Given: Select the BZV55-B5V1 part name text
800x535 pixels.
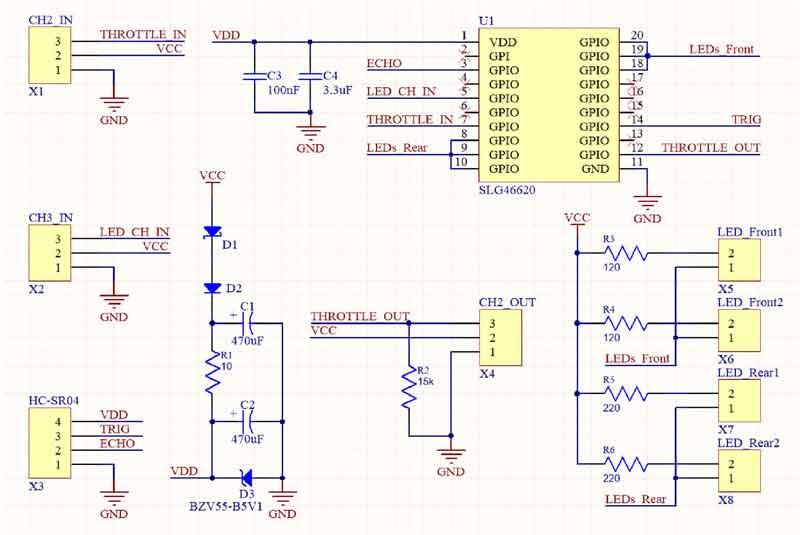Looking at the screenshot, I should tap(226, 506).
